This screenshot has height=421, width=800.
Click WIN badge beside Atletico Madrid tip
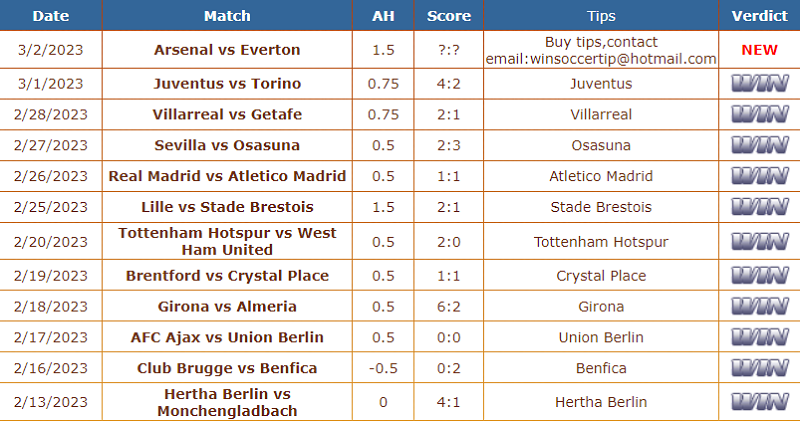point(760,176)
